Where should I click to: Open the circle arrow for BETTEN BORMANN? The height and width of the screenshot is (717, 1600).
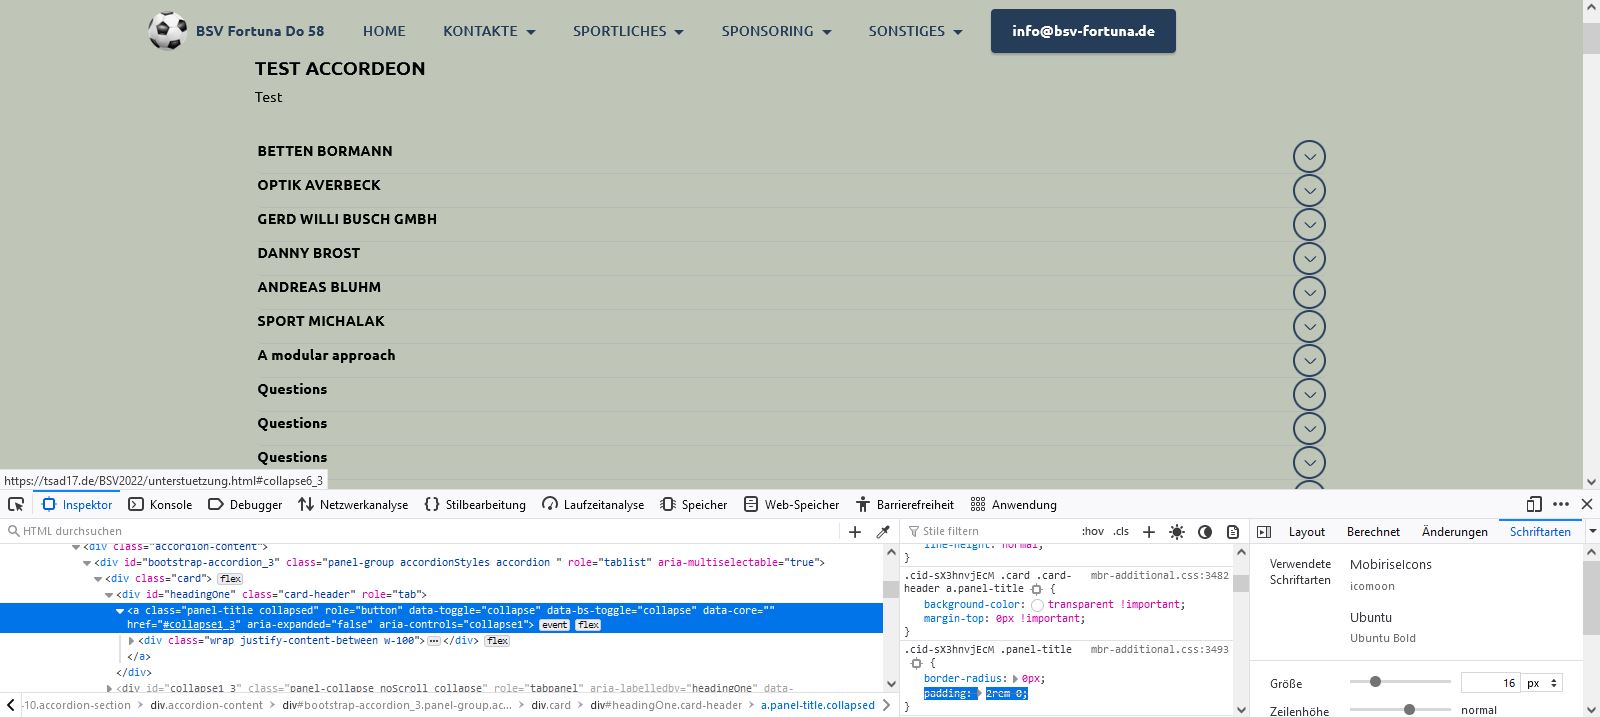click(1309, 156)
